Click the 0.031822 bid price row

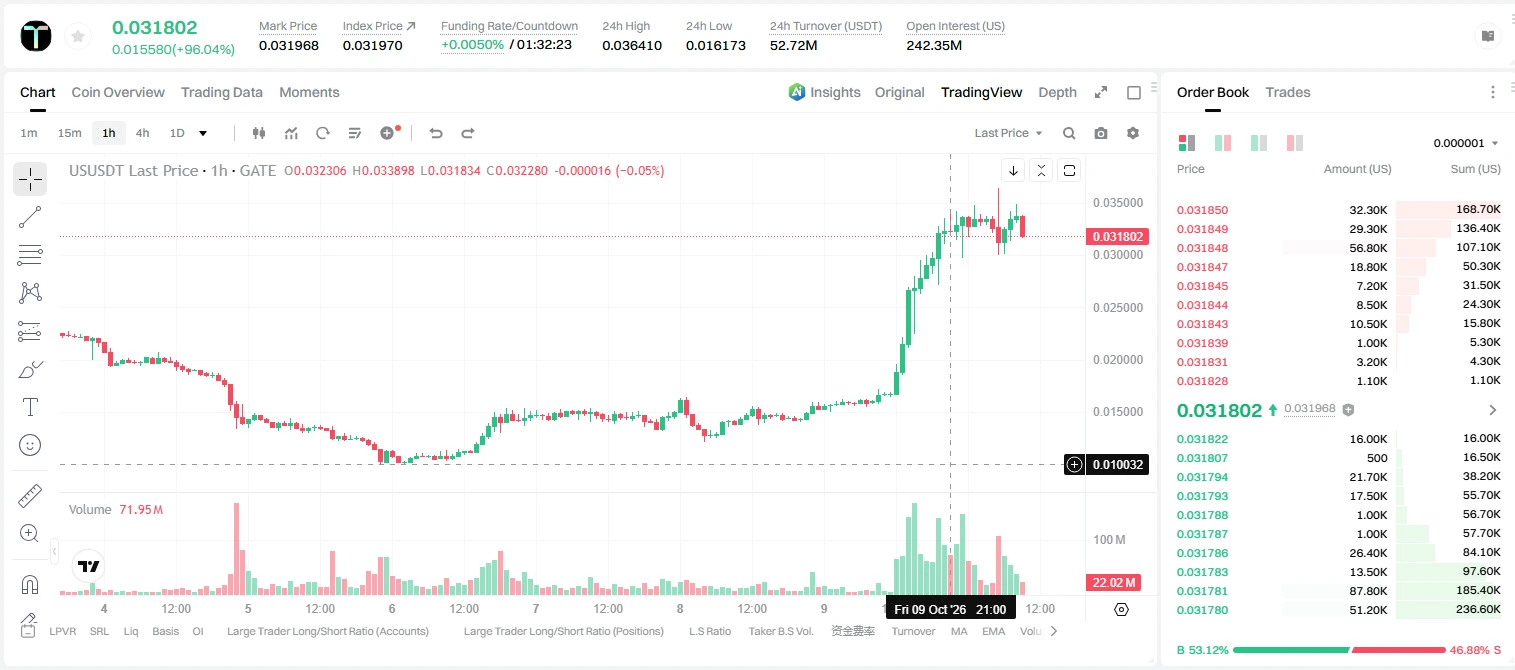[x=1339, y=439]
